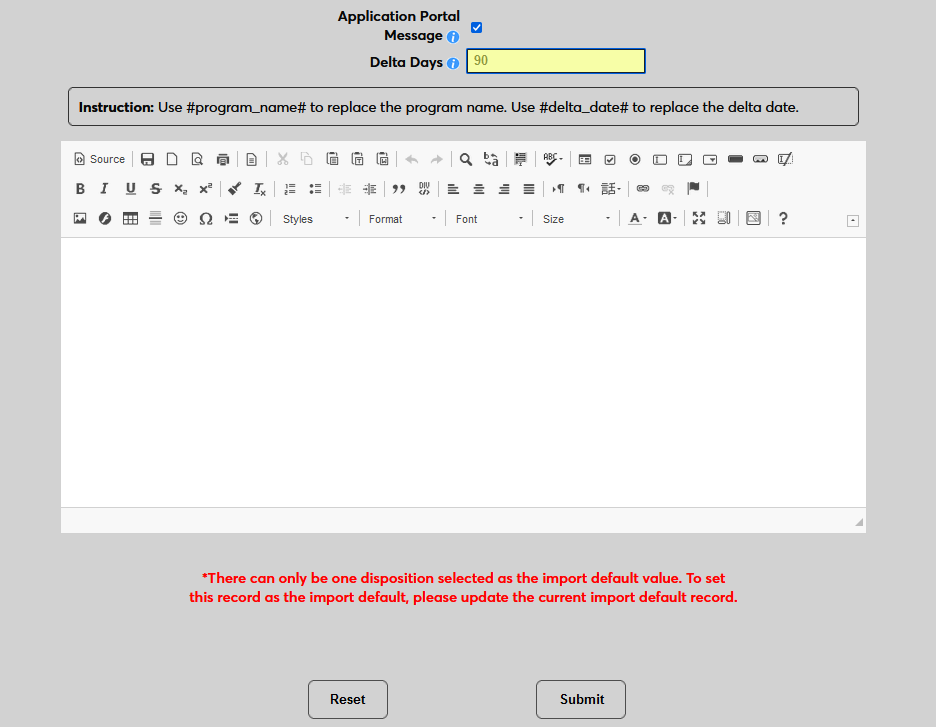Viewport: 936px width, 727px height.
Task: Insert a form button icon
Action: [735, 159]
